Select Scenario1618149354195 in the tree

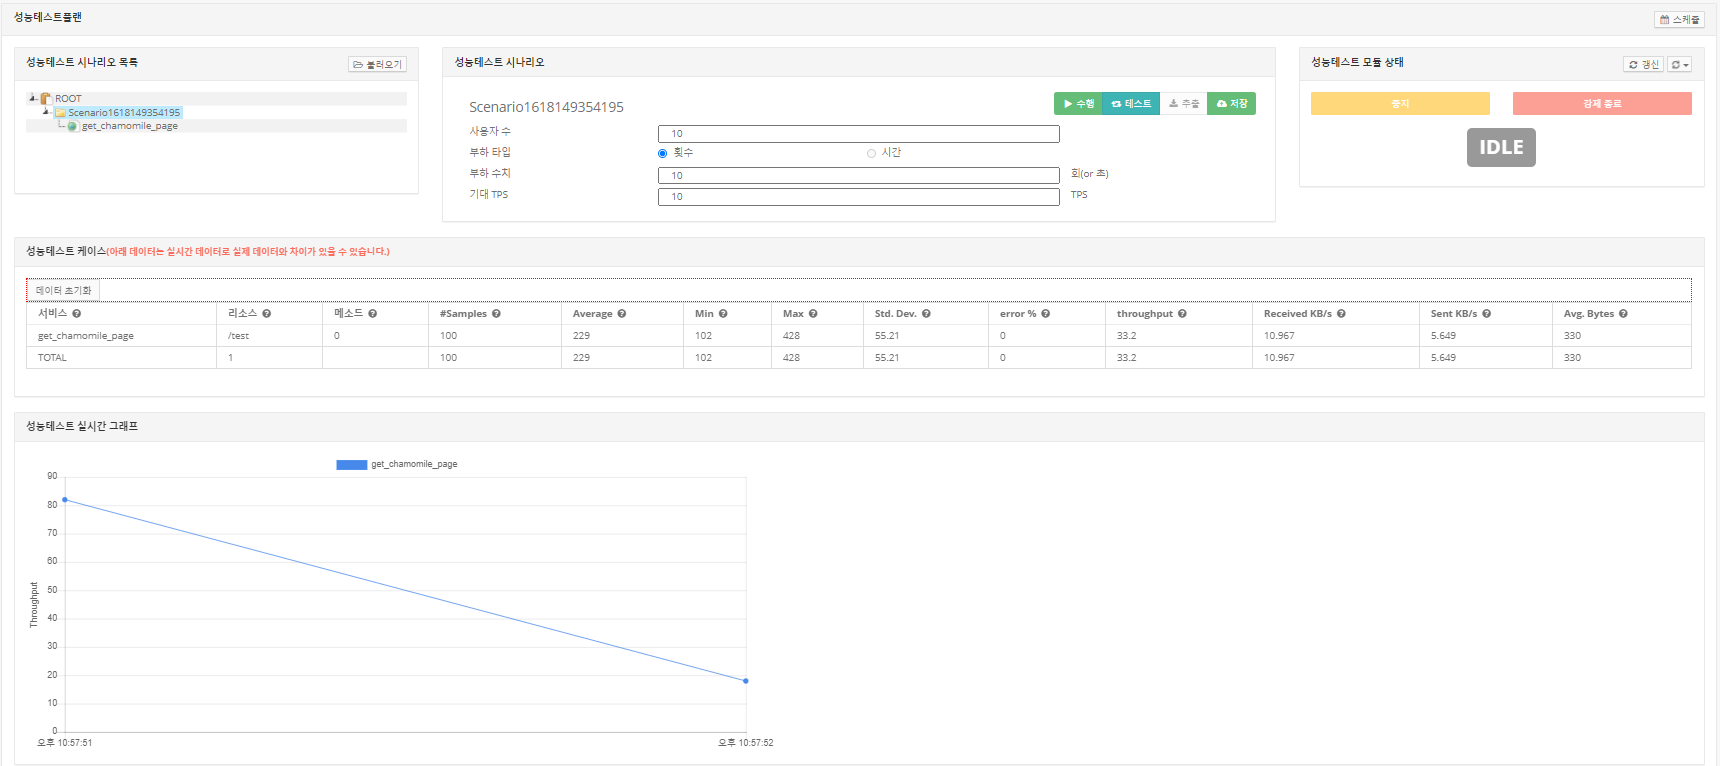124,113
